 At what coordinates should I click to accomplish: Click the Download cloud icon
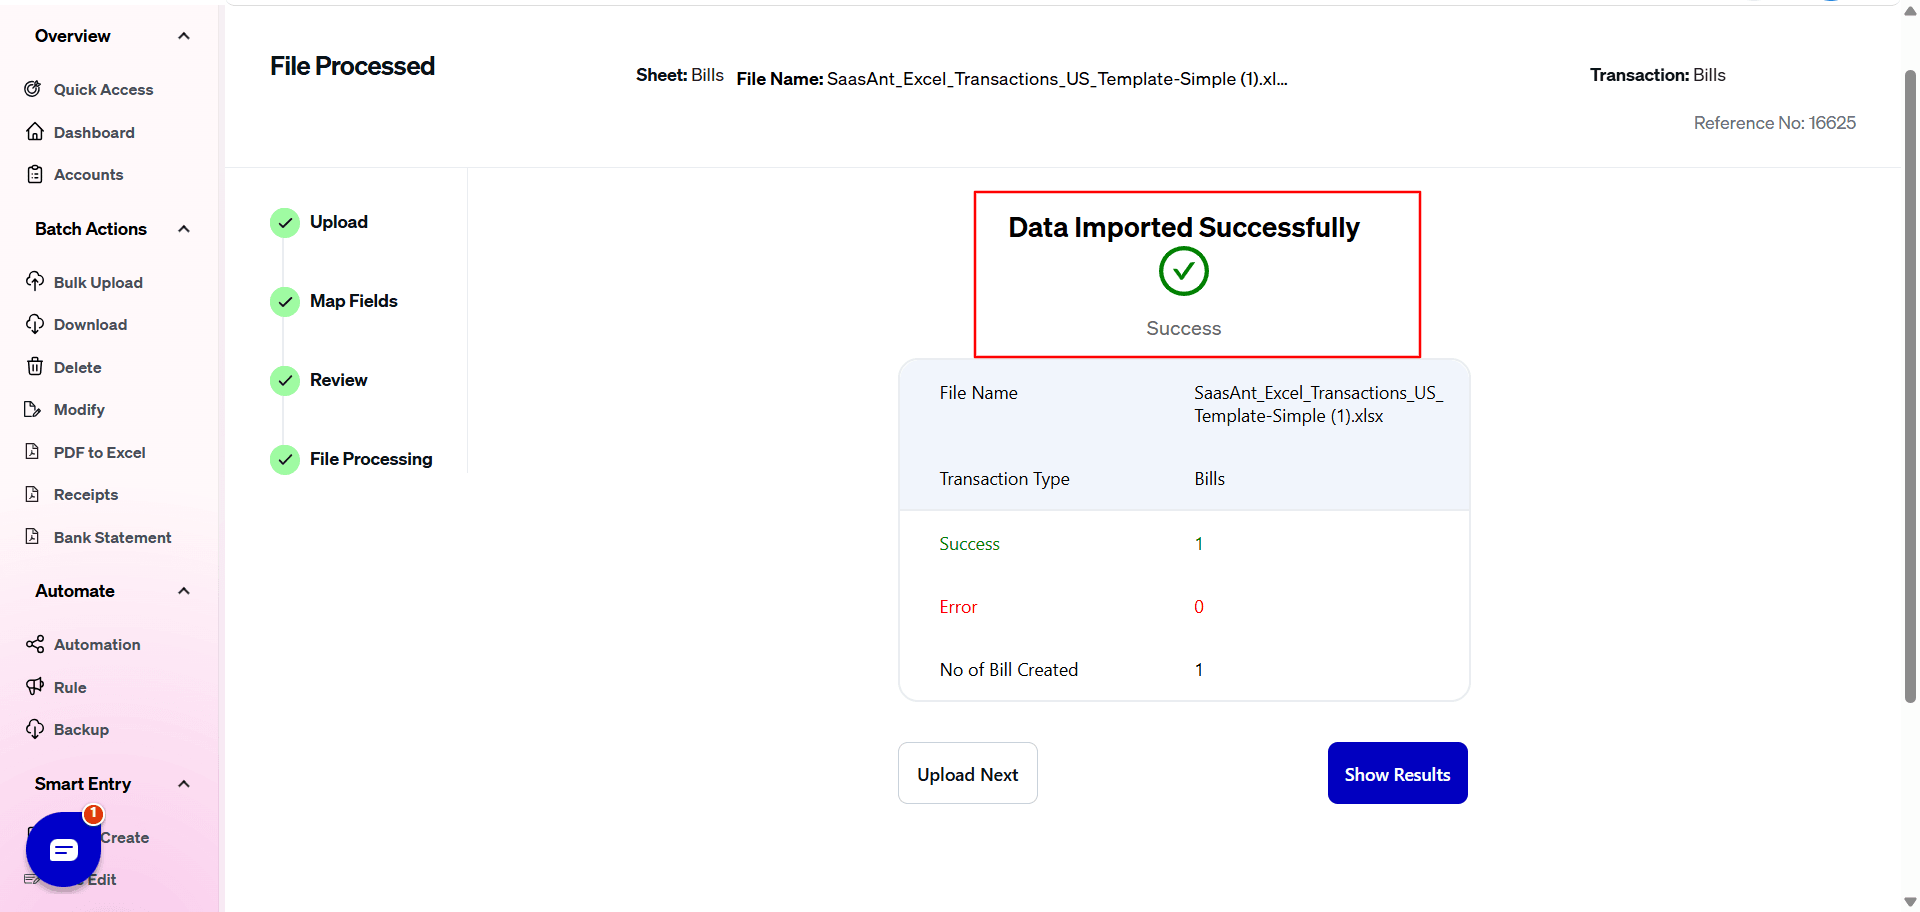[x=34, y=324]
